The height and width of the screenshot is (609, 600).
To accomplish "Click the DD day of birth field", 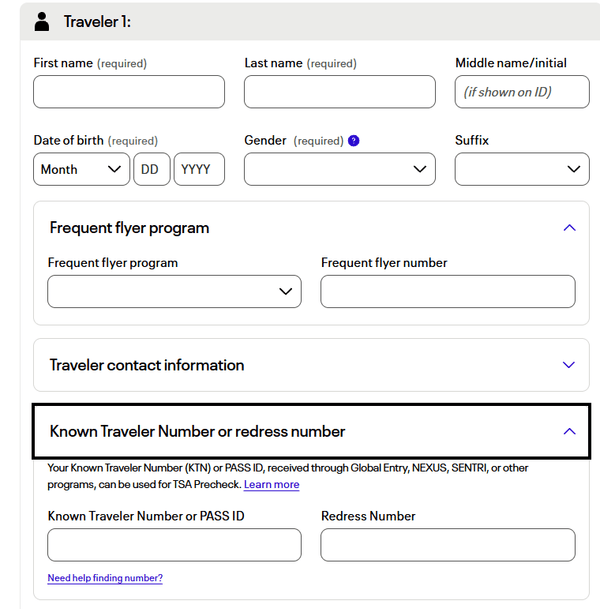I will tap(151, 170).
